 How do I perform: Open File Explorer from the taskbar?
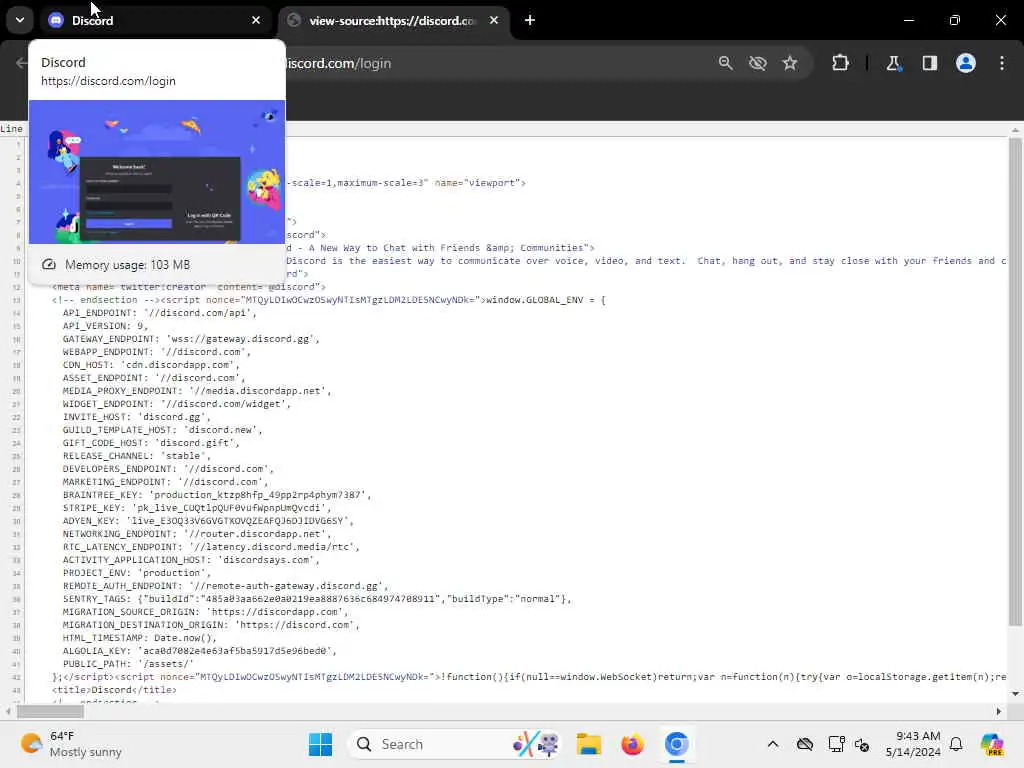point(588,744)
